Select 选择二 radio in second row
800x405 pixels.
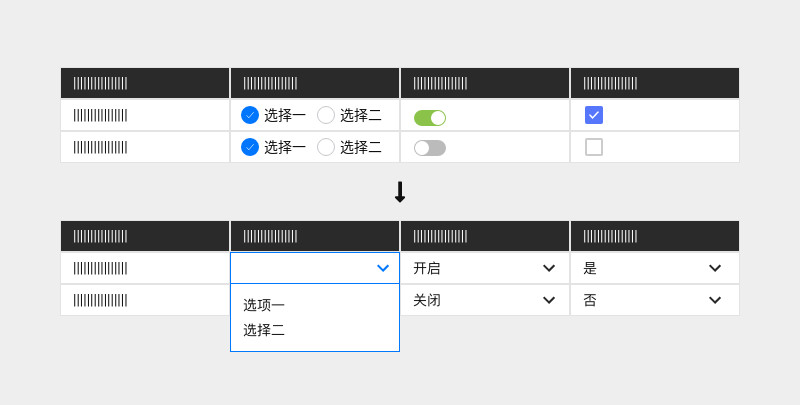[326, 147]
